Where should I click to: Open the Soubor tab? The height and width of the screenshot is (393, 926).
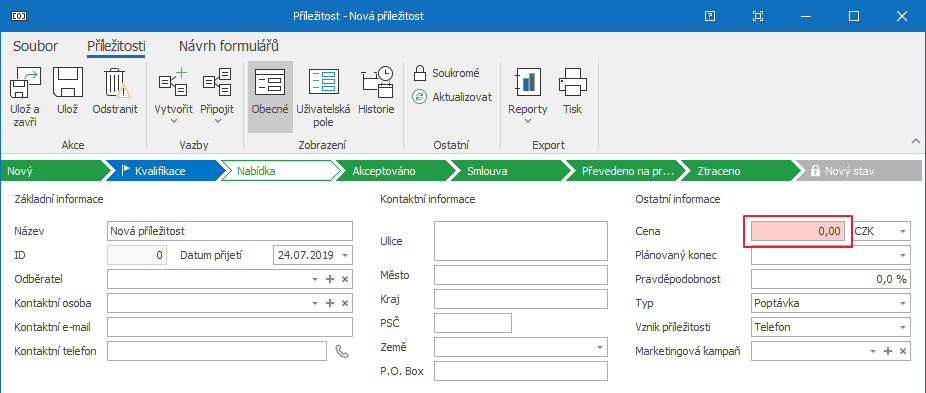(x=35, y=46)
